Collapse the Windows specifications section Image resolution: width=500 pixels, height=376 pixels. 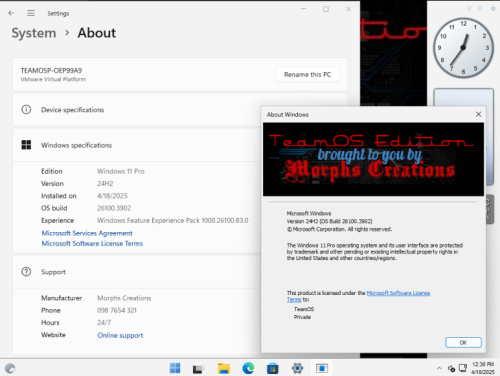pyautogui.click(x=137, y=145)
